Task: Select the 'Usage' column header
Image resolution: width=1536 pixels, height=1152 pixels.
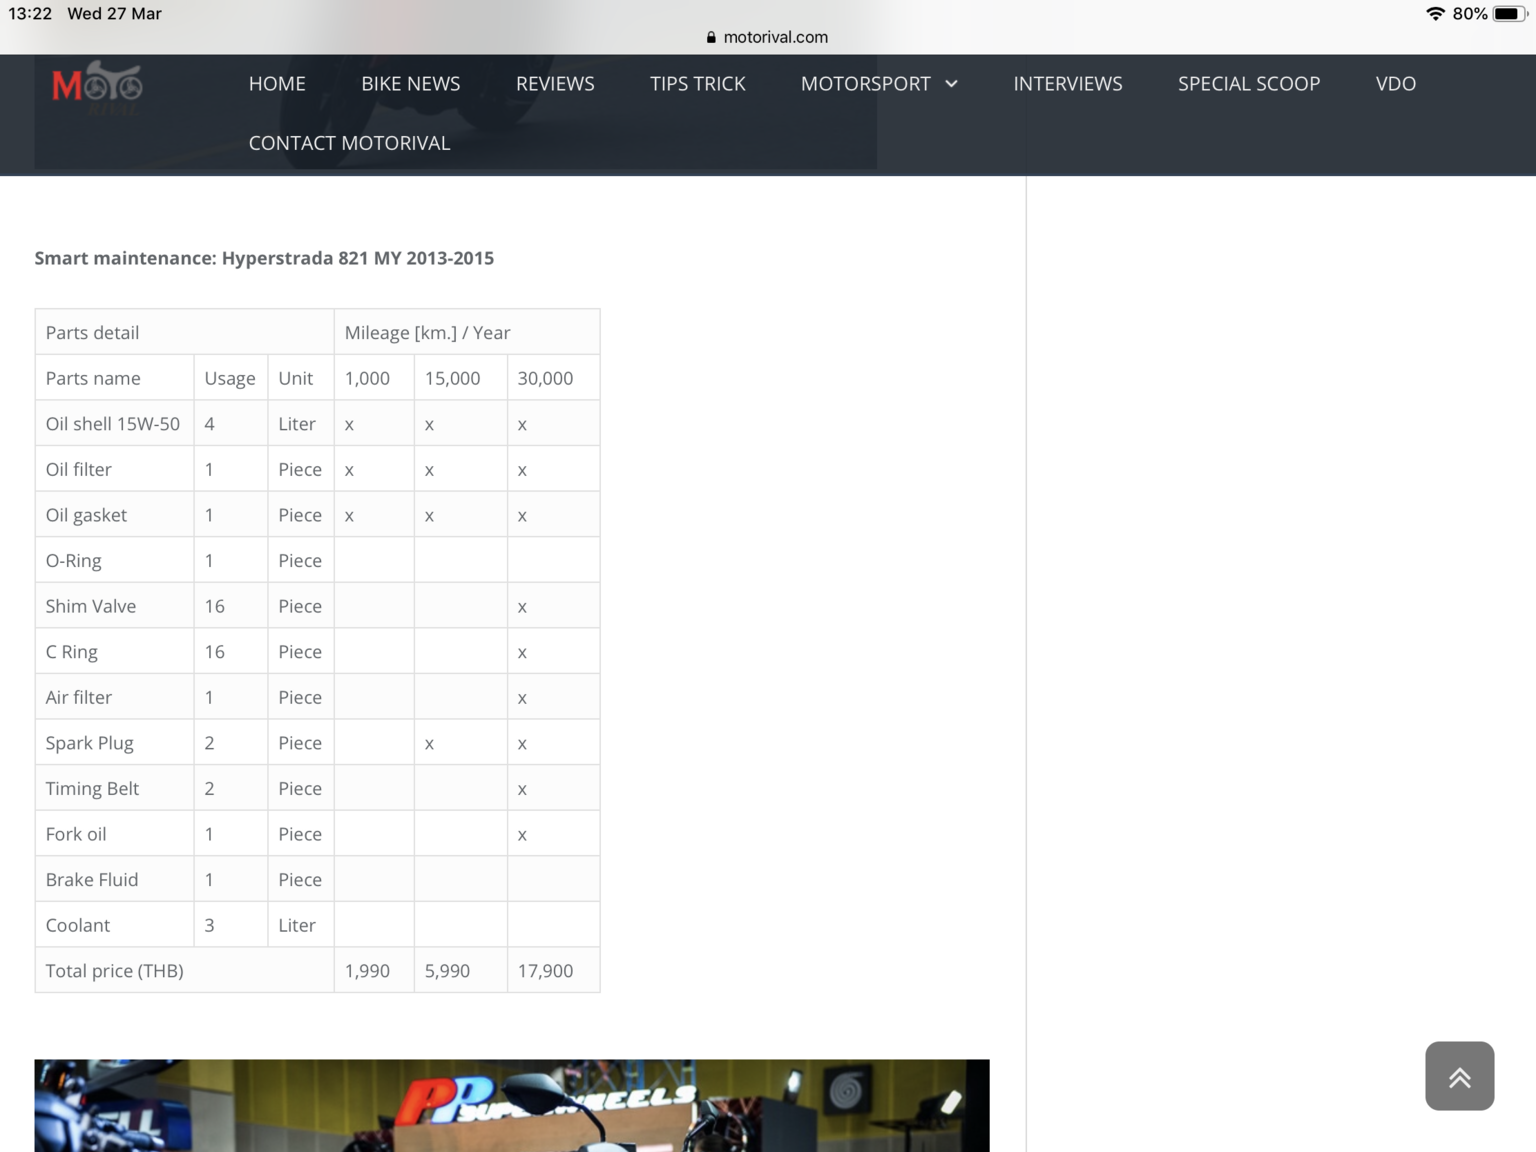Action: point(231,378)
